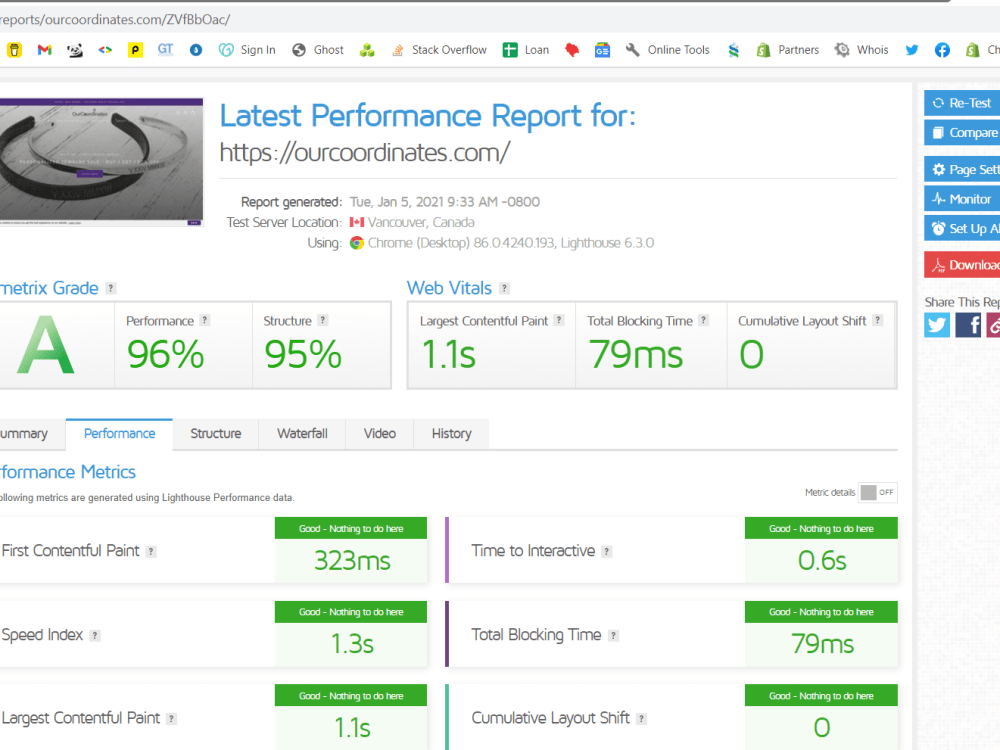Open the Sign In bookmark
Screen dimensions: 1000x750
(247, 50)
